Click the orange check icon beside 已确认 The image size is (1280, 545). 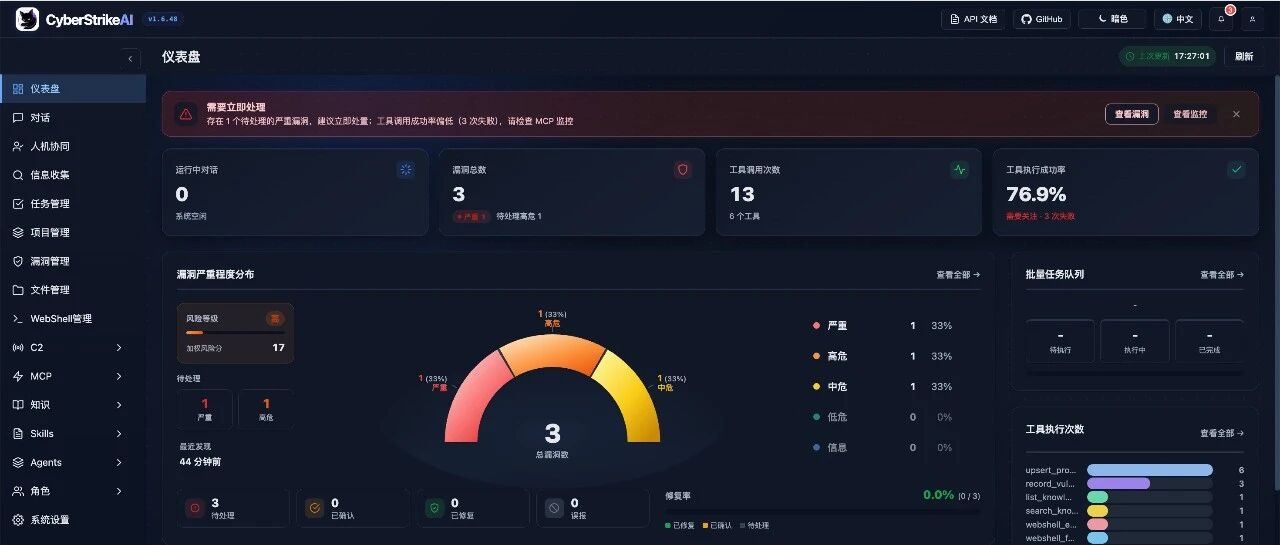pyautogui.click(x=314, y=508)
